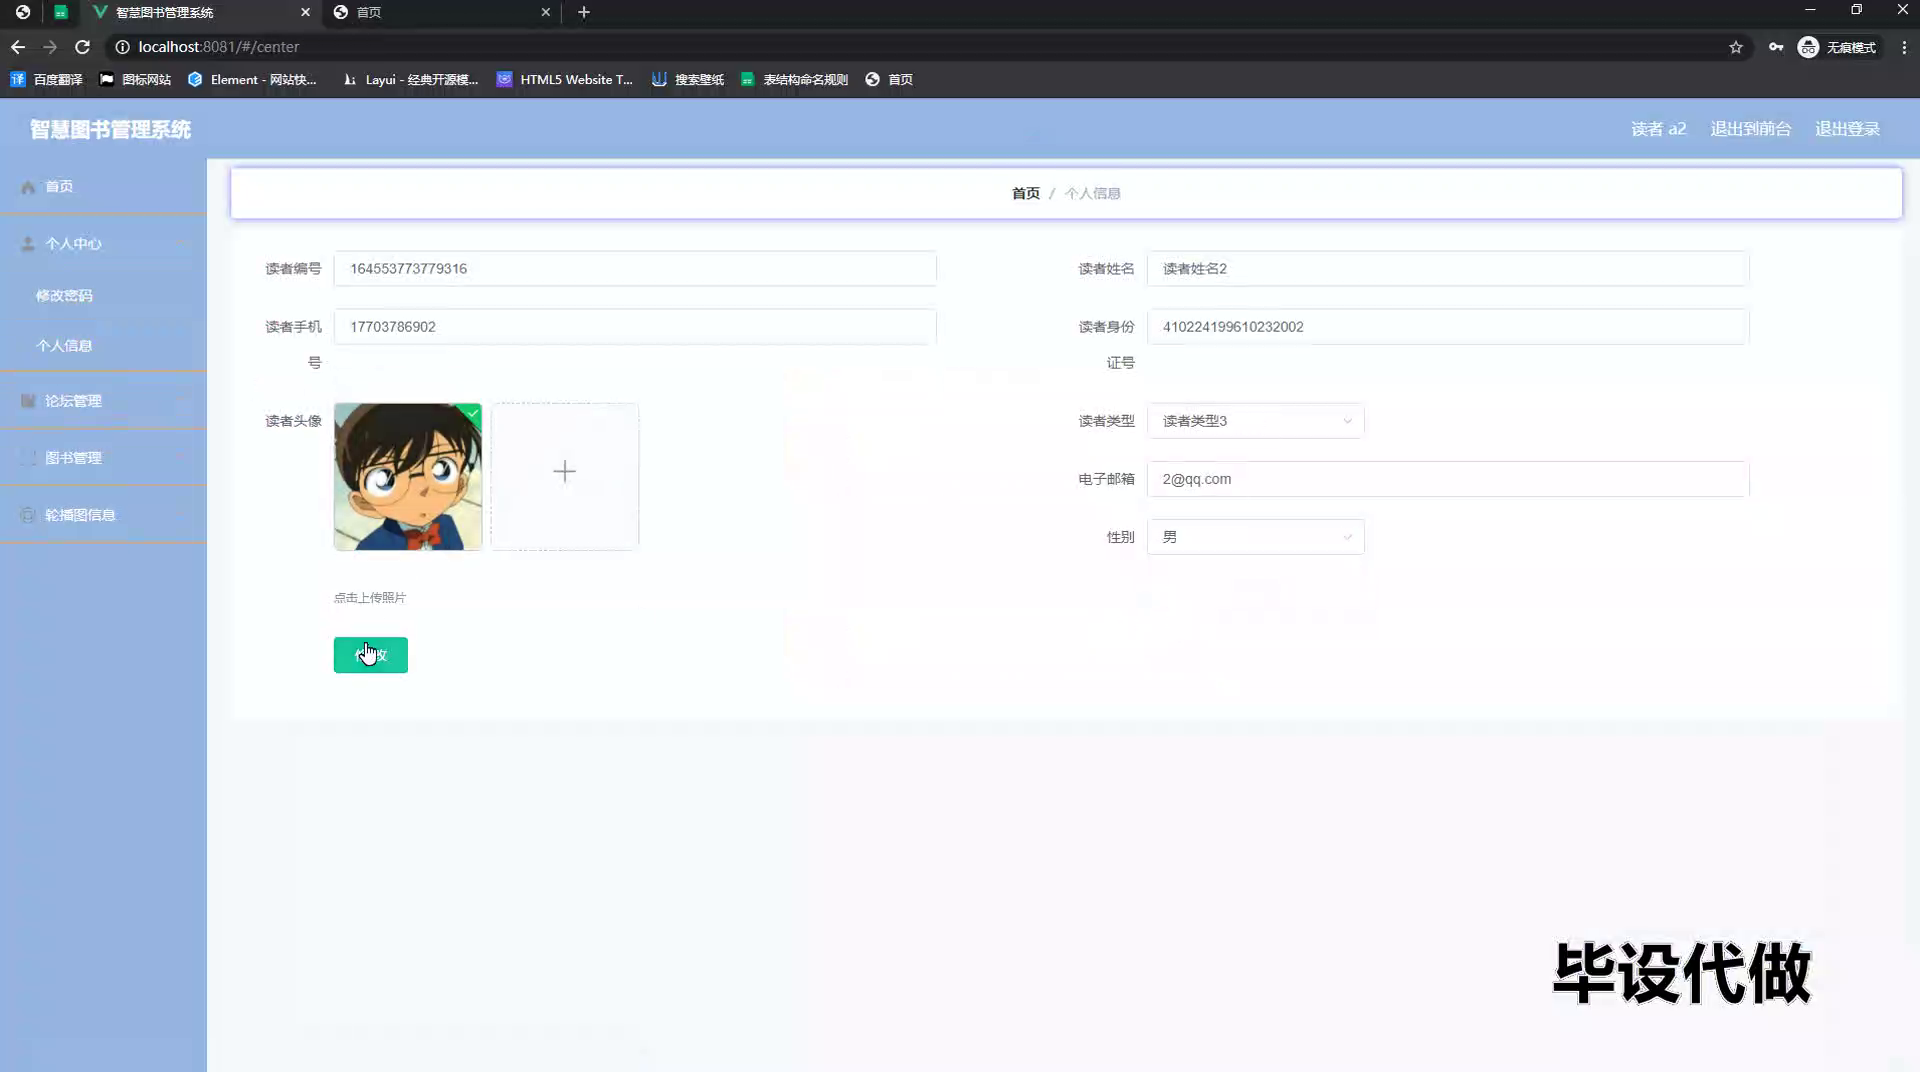Open the 首页 bookmark in bookmarks bar

pos(889,79)
